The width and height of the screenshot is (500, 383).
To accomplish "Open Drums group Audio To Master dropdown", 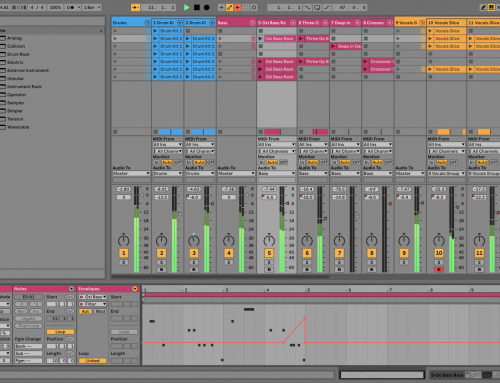I will [x=131, y=173].
